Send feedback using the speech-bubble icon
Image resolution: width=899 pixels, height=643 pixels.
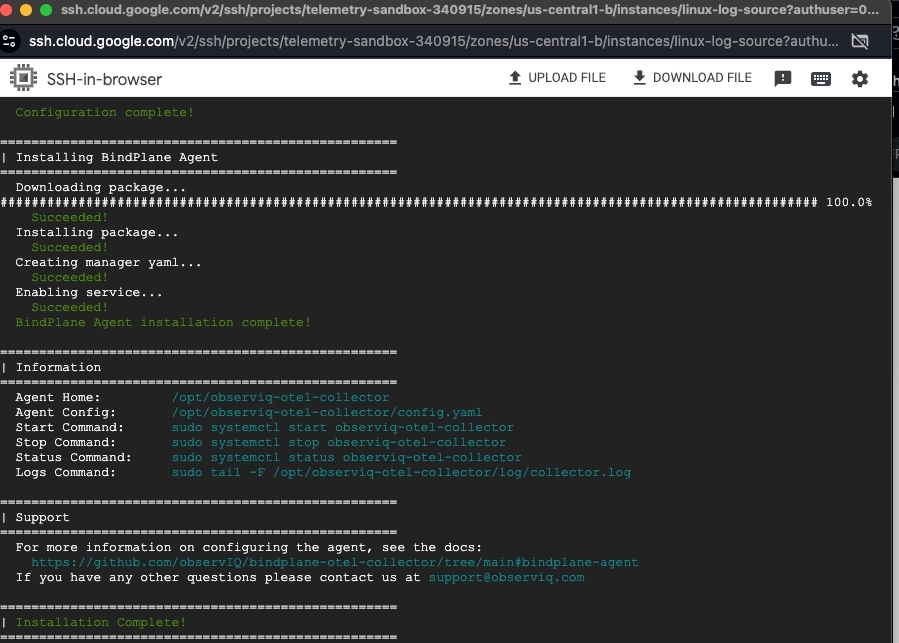click(783, 78)
